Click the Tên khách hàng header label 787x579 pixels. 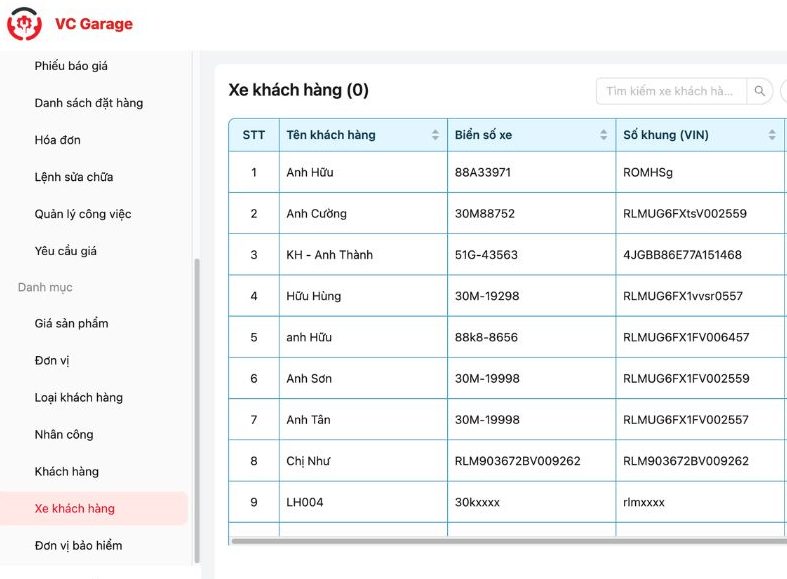pyautogui.click(x=331, y=135)
